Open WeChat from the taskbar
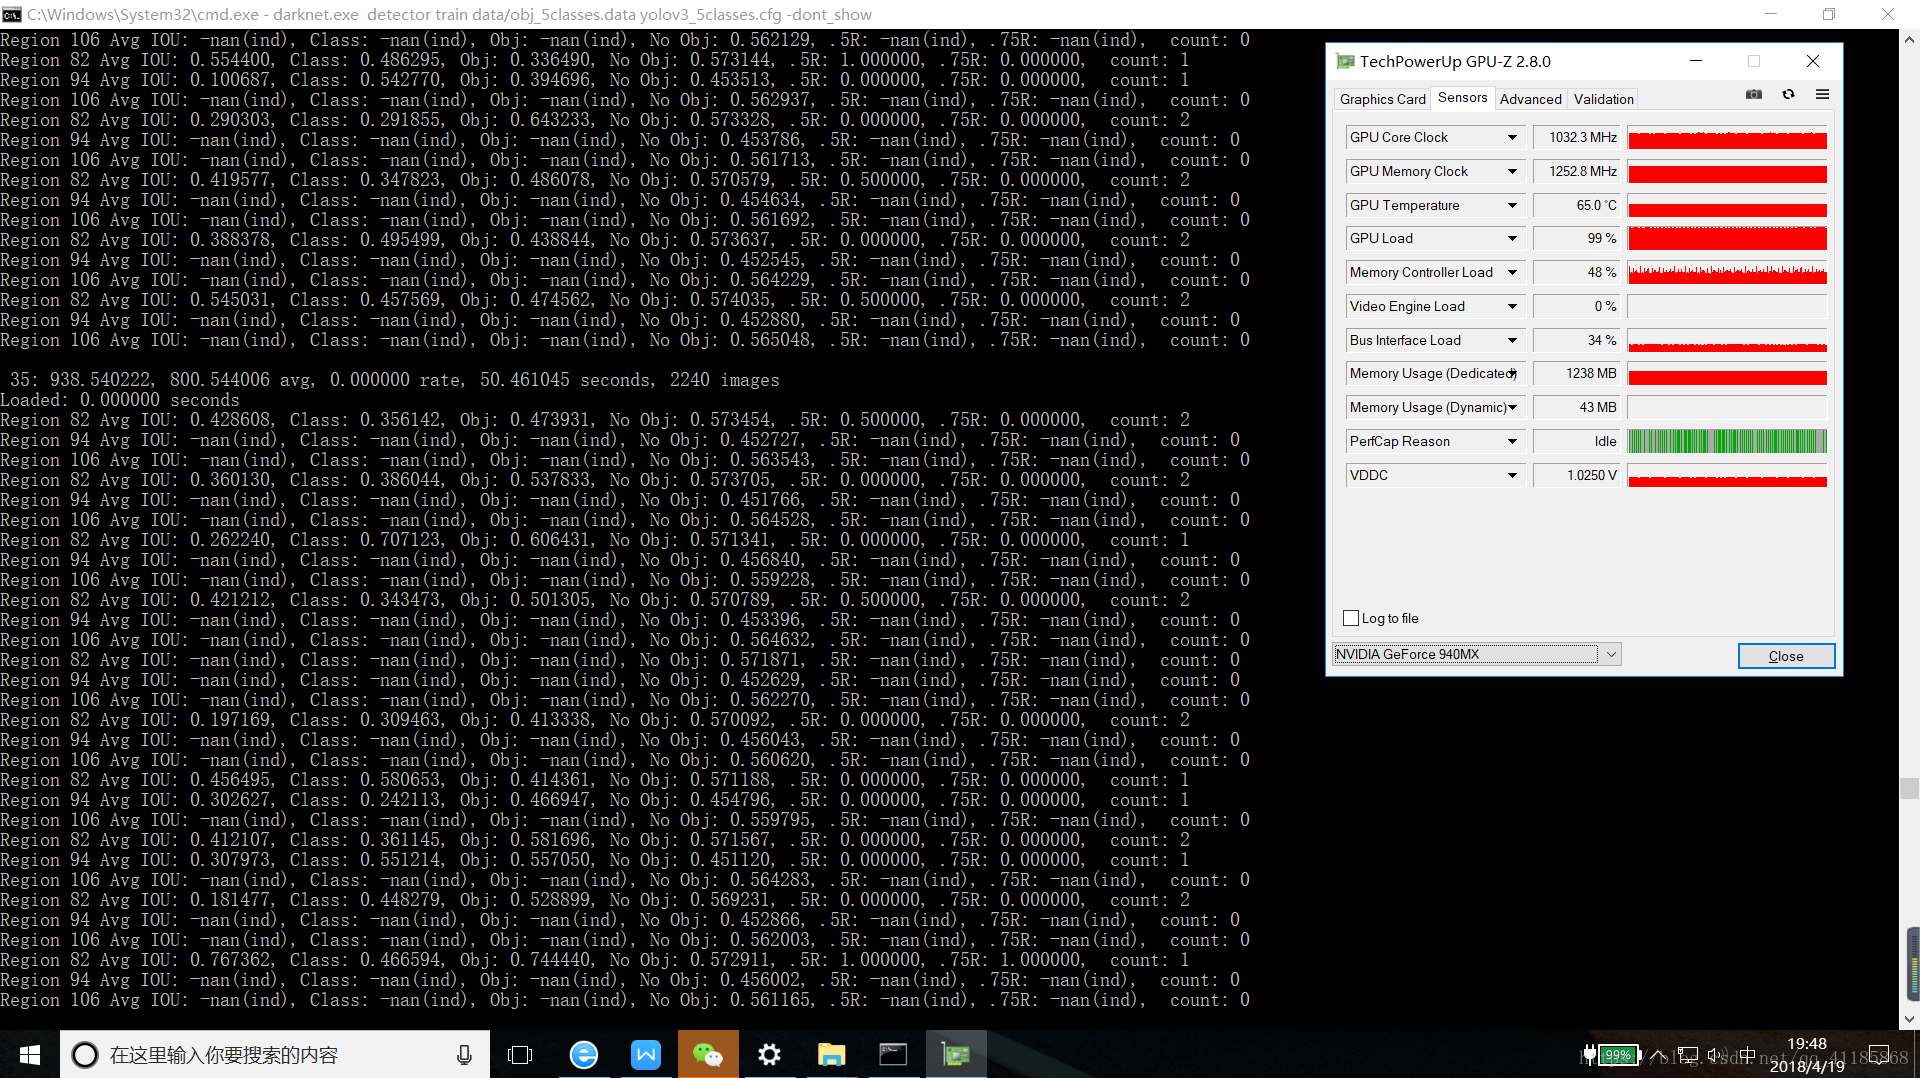This screenshot has width=1920, height=1078. (708, 1055)
